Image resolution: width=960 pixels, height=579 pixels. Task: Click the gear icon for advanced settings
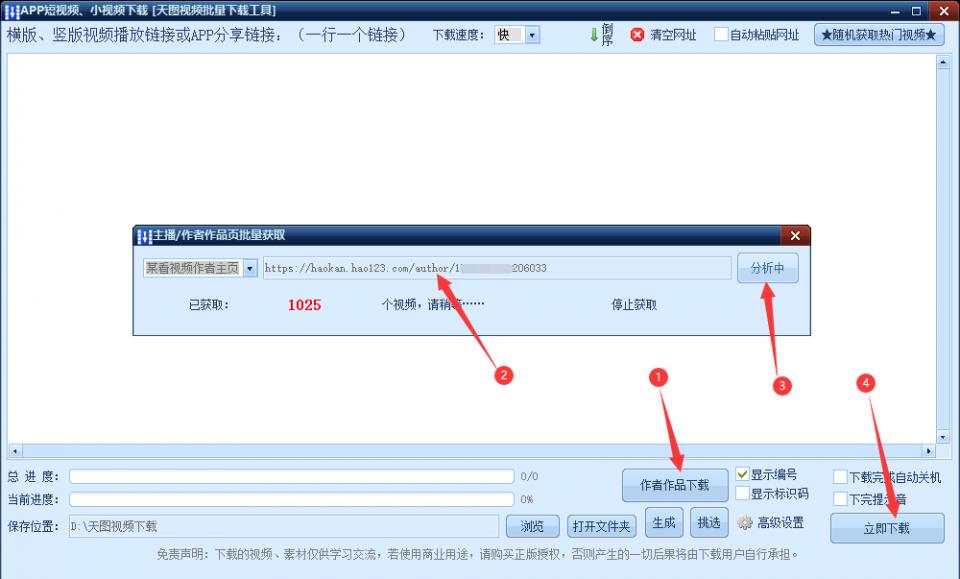tap(744, 523)
